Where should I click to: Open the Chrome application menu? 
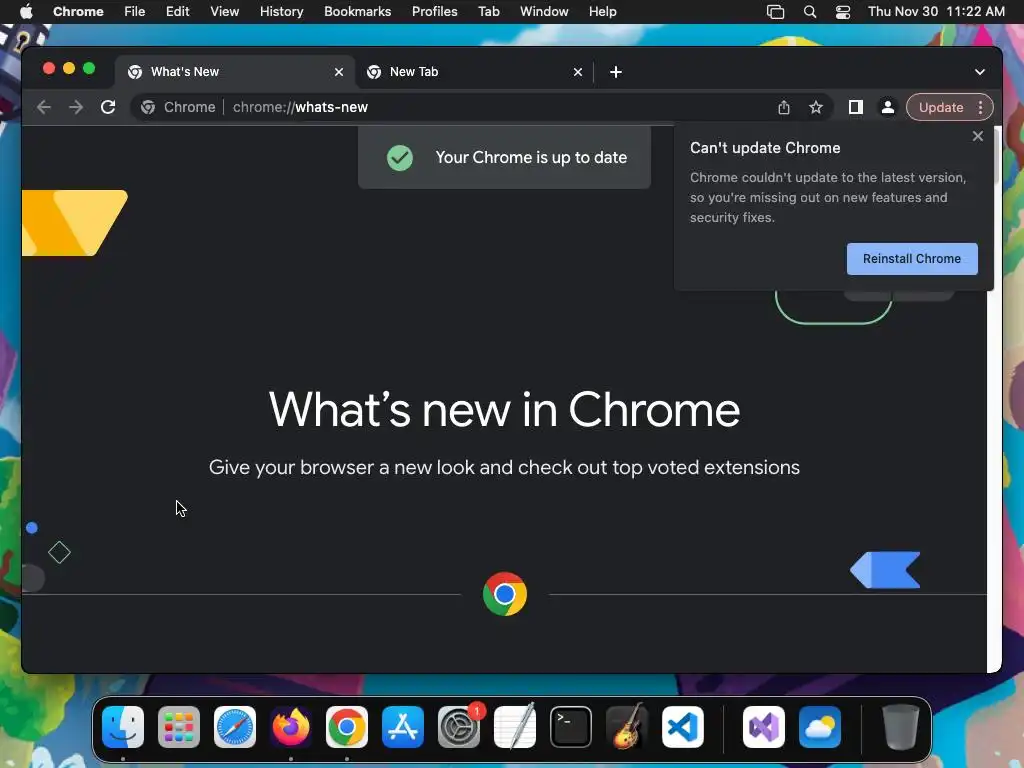(78, 11)
